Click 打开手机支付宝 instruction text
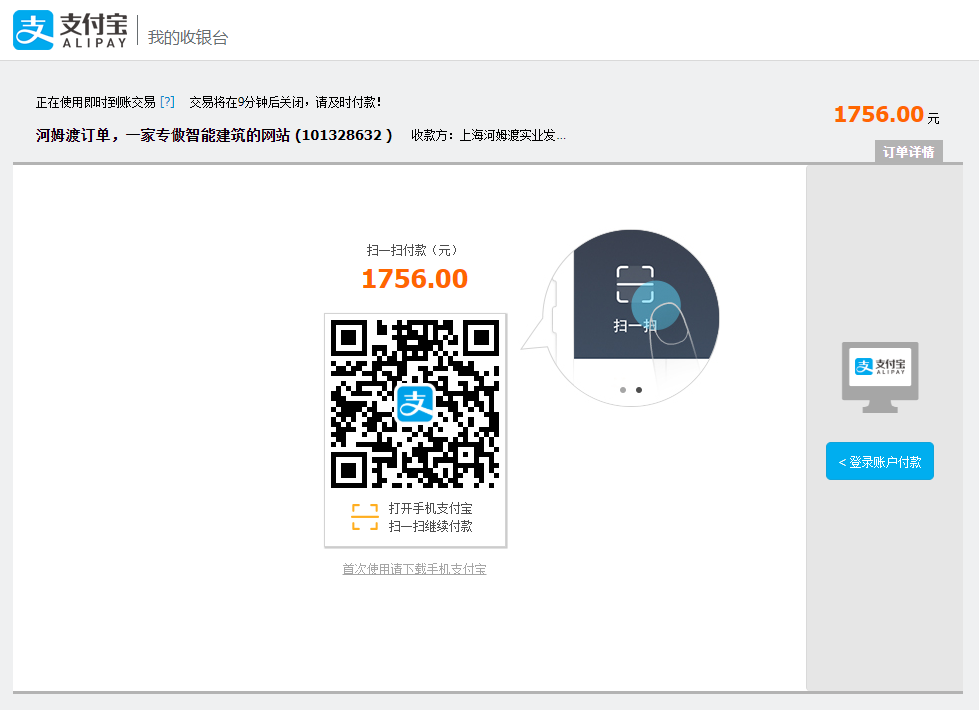Screen dimensions: 979x710 [x=430, y=508]
